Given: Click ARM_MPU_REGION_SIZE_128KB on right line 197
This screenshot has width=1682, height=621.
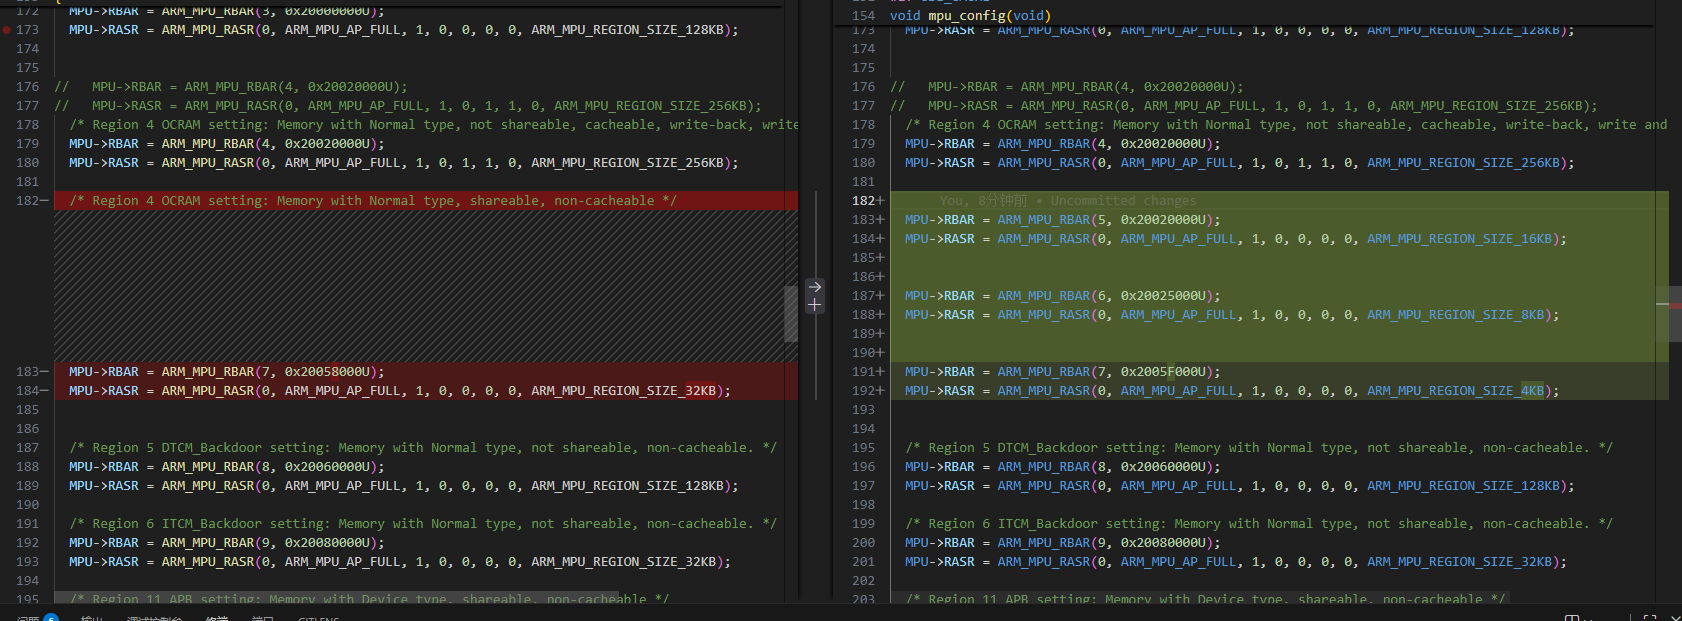Looking at the screenshot, I should [x=1463, y=486].
